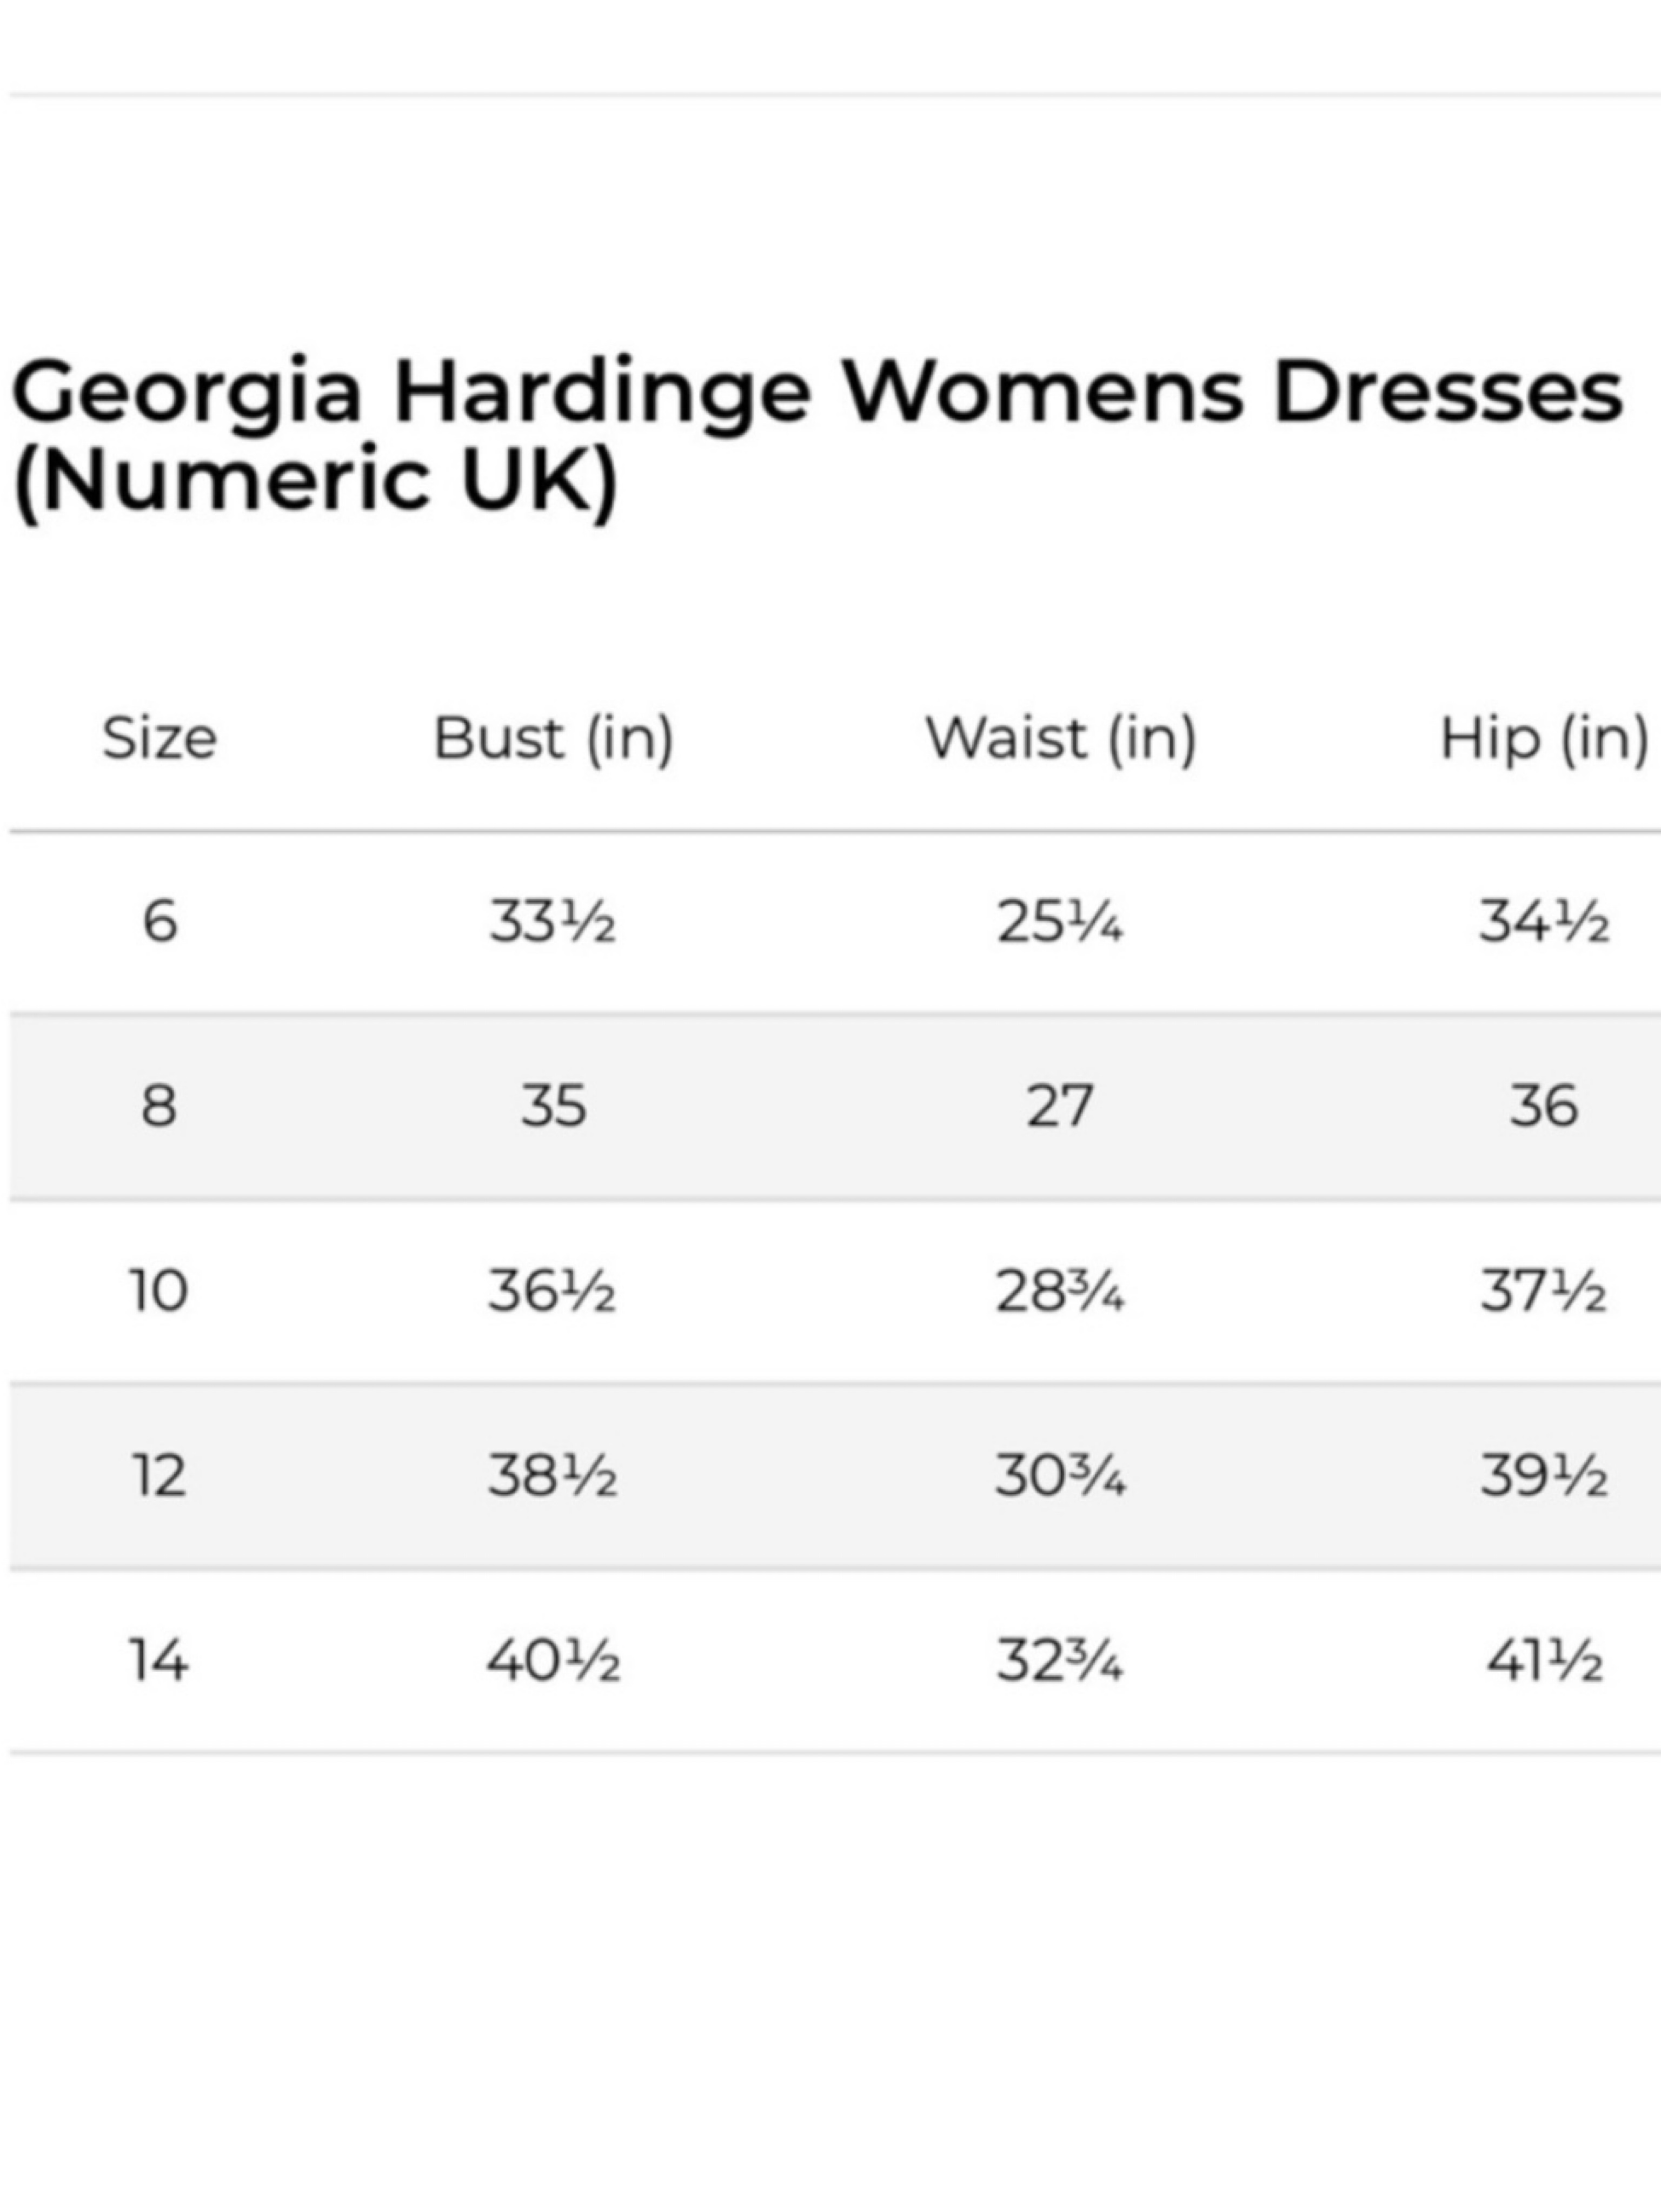Click size 10 in the Size column
This screenshot has width=1661, height=2212.
[x=159, y=1290]
